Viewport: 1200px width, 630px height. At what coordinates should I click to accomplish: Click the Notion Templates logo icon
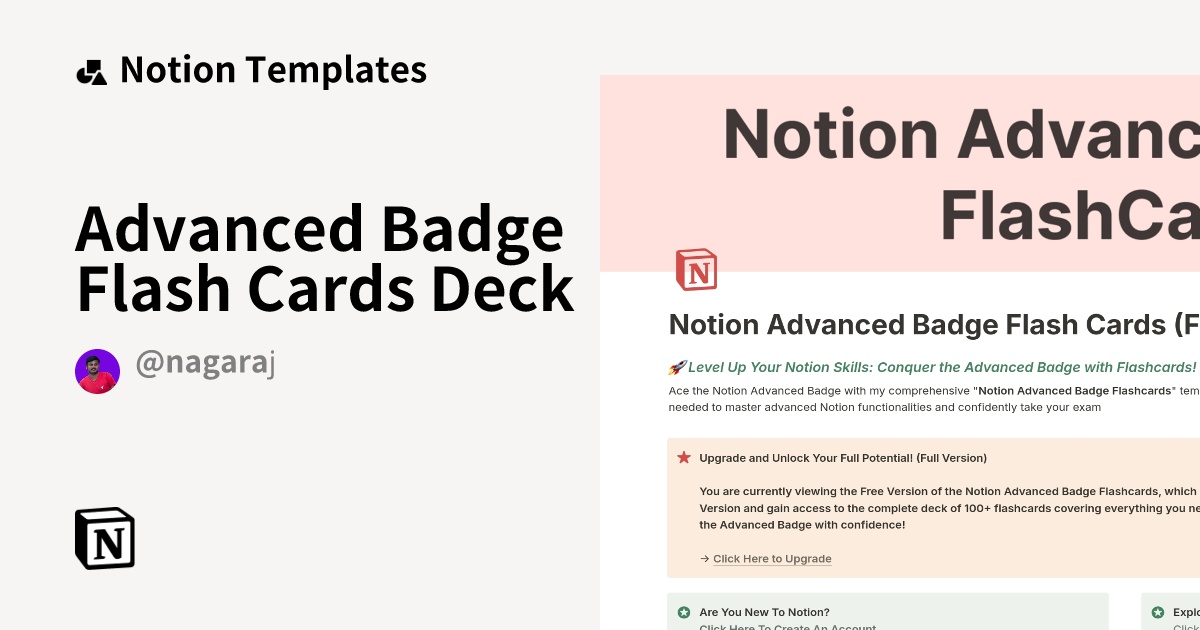(x=92, y=69)
